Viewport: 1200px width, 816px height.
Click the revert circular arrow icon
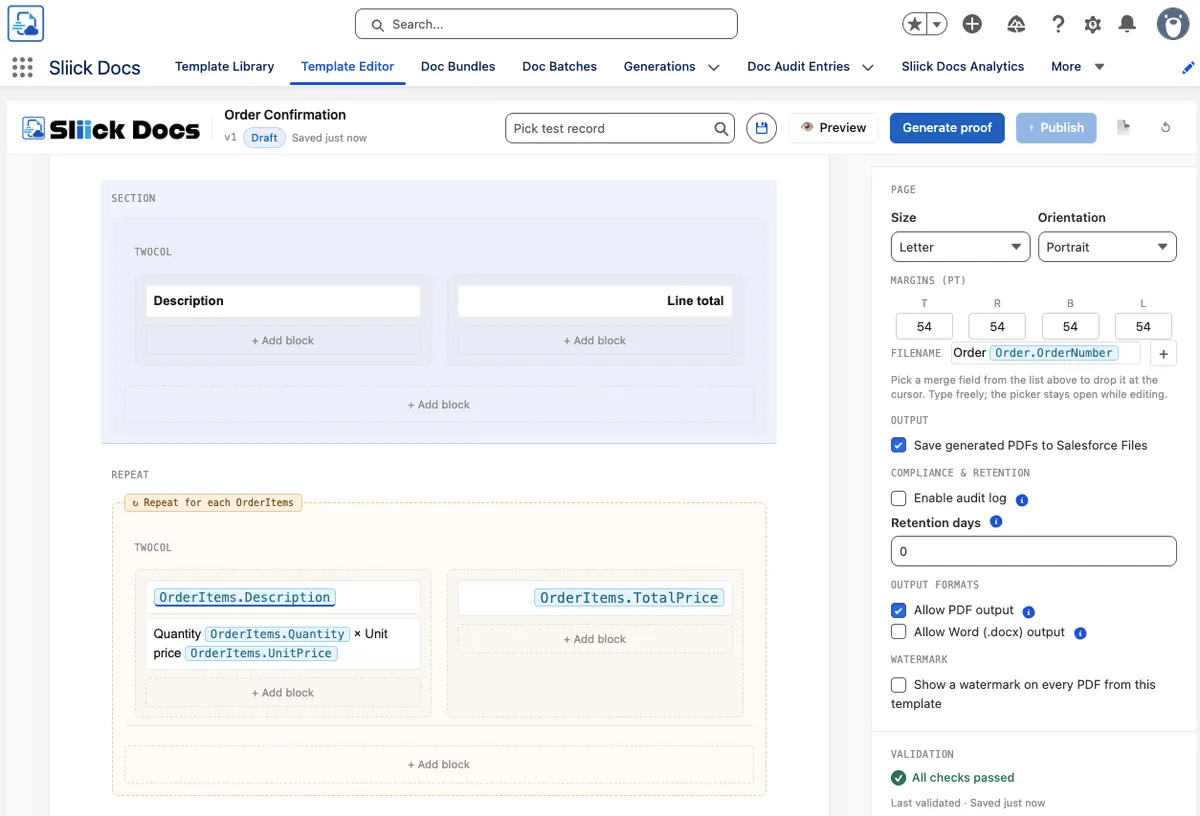click(x=1166, y=127)
